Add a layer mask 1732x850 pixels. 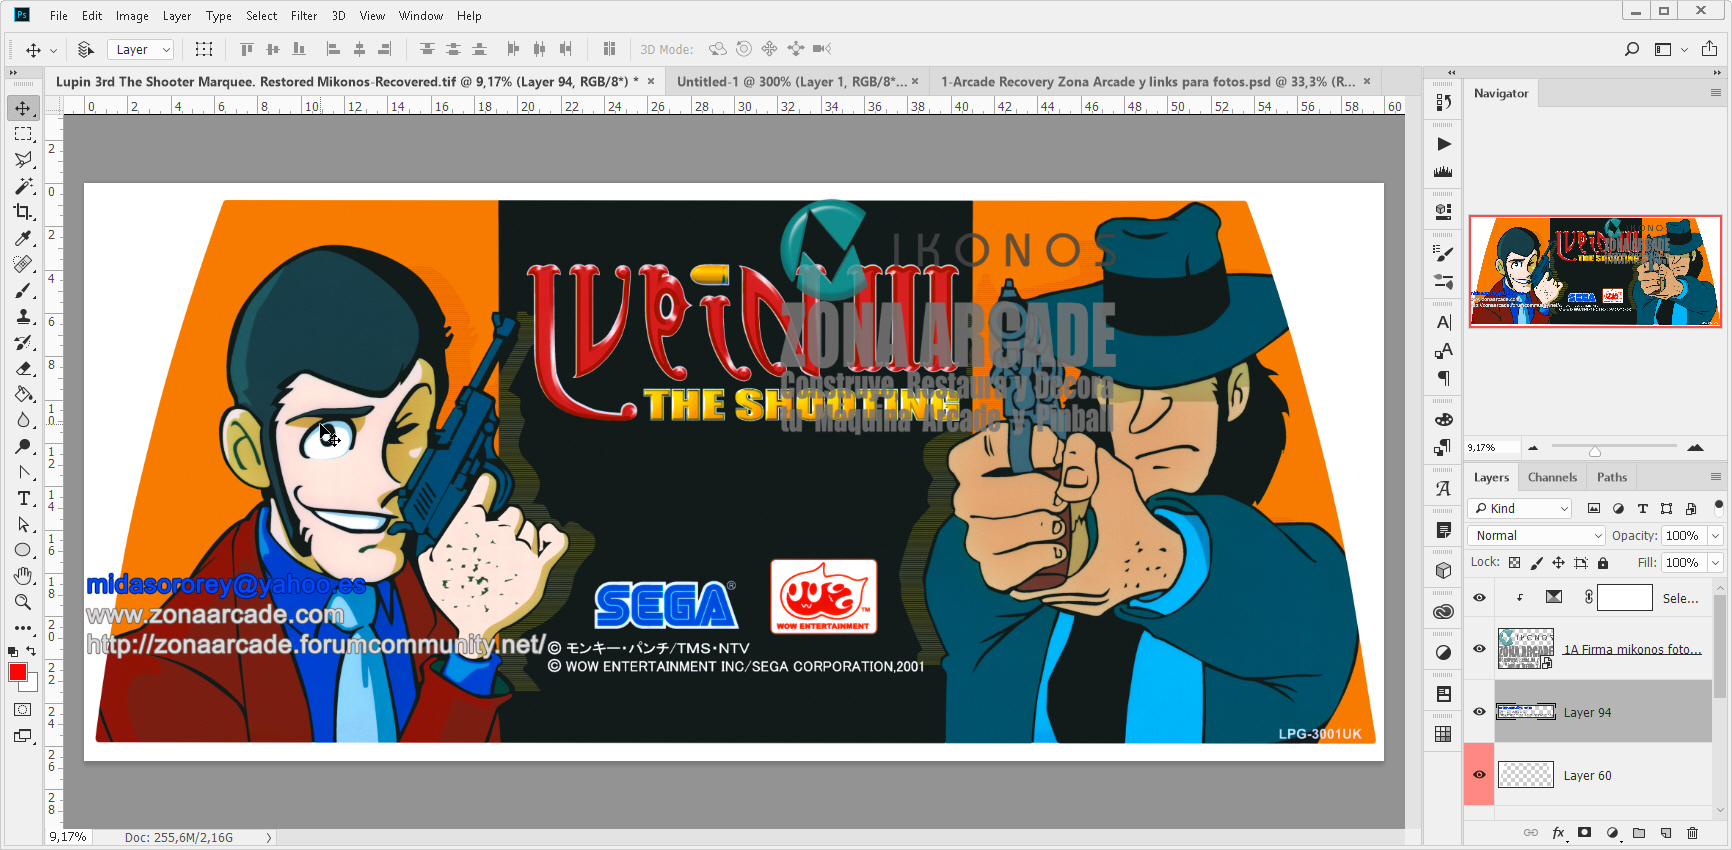pos(1584,832)
